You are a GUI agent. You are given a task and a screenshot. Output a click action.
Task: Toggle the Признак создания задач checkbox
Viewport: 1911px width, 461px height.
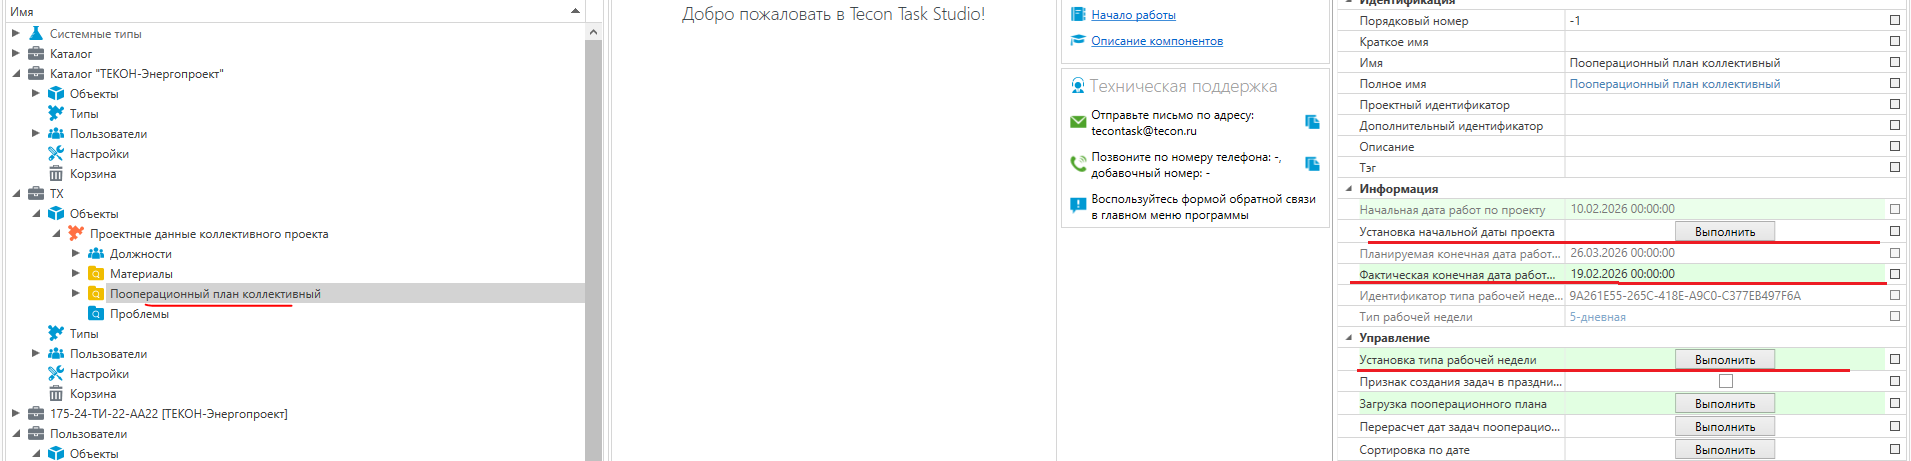(1725, 381)
